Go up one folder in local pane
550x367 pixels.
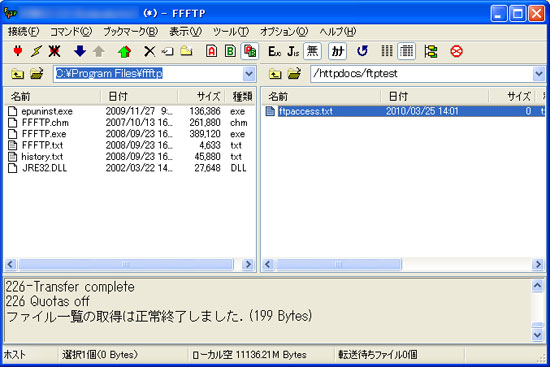18,74
